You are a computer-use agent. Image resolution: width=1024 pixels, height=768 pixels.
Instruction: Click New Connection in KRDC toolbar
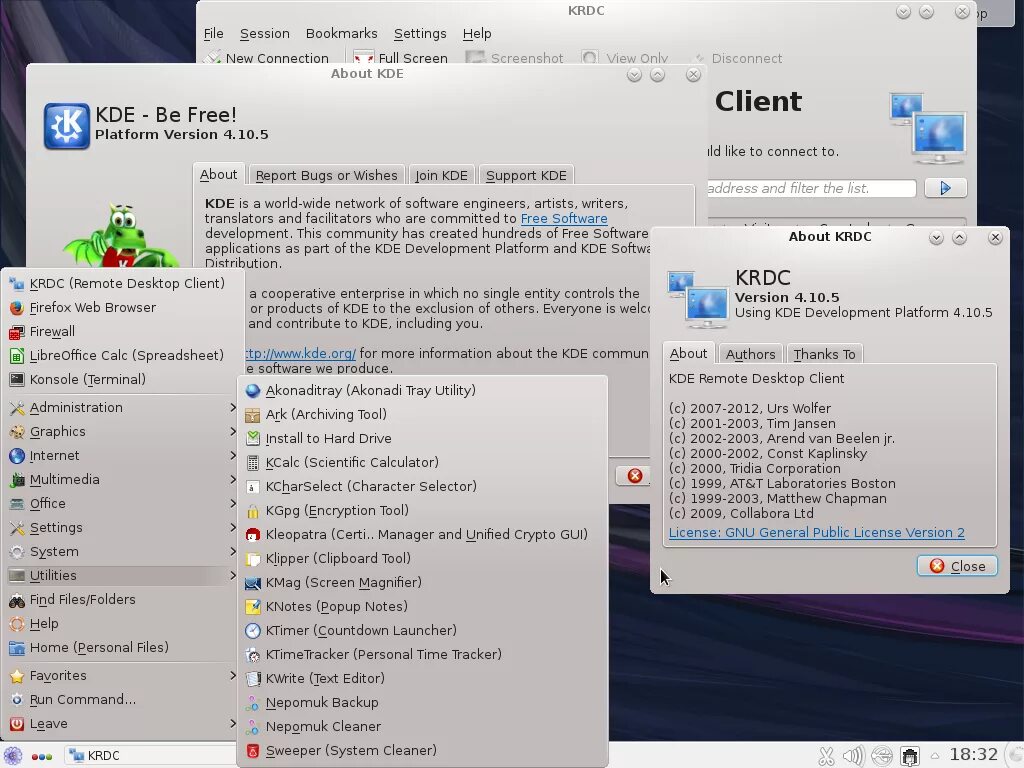point(266,57)
